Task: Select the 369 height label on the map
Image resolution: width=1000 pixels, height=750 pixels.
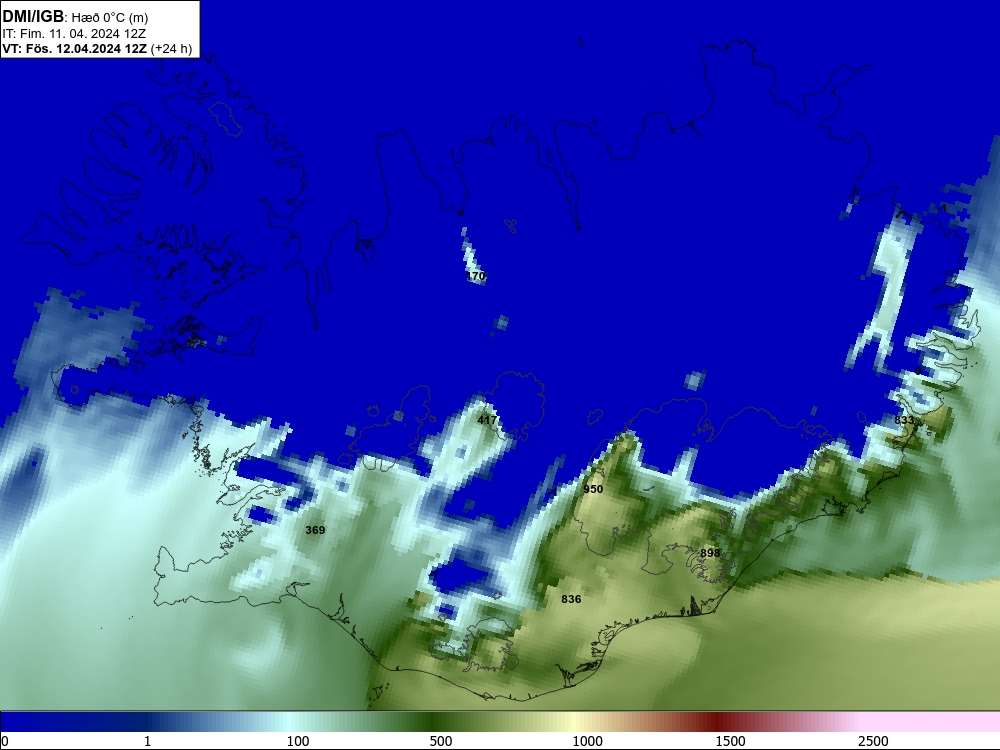Action: [x=315, y=530]
